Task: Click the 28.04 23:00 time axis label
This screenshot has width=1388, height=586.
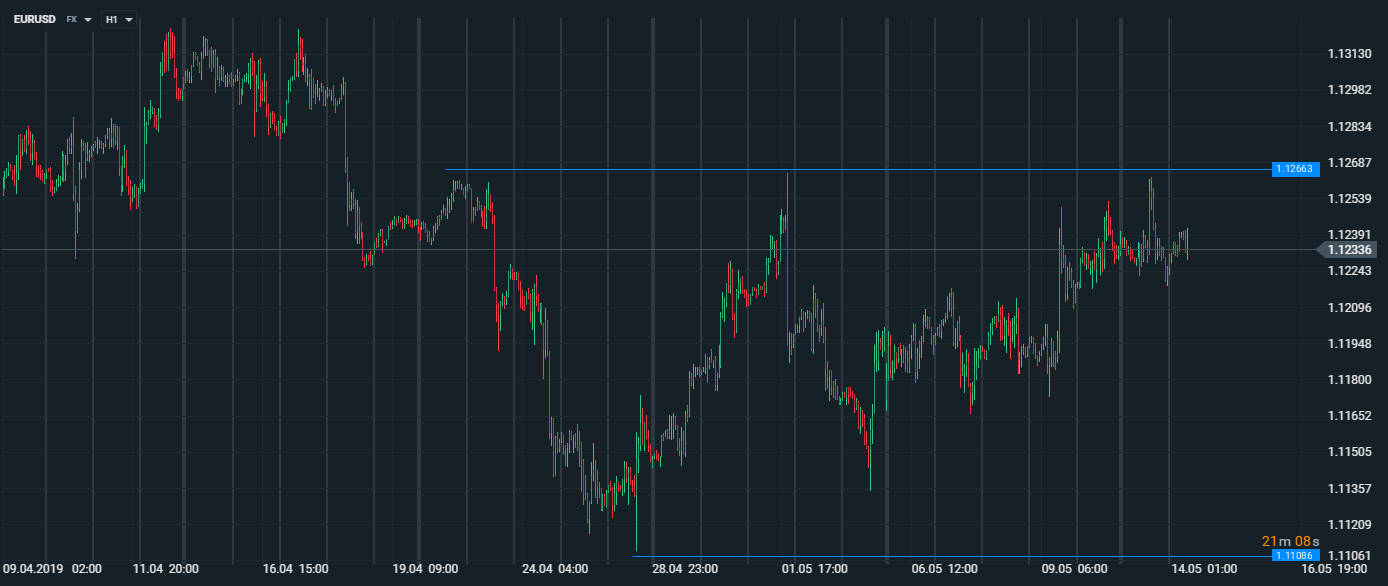Action: [x=684, y=569]
